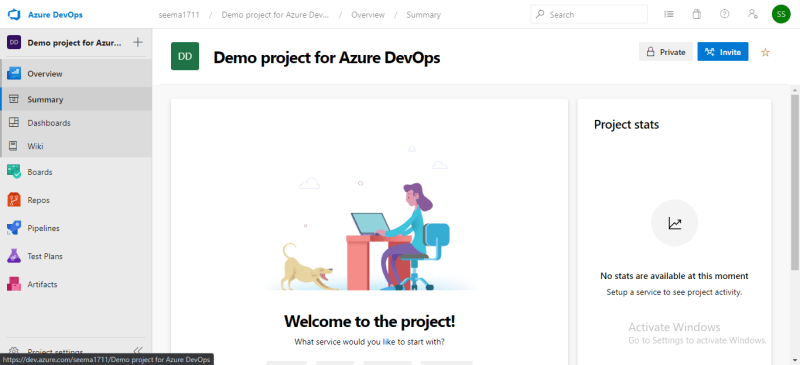
Task: Collapse the sidebar with double chevron
Action: (x=138, y=351)
